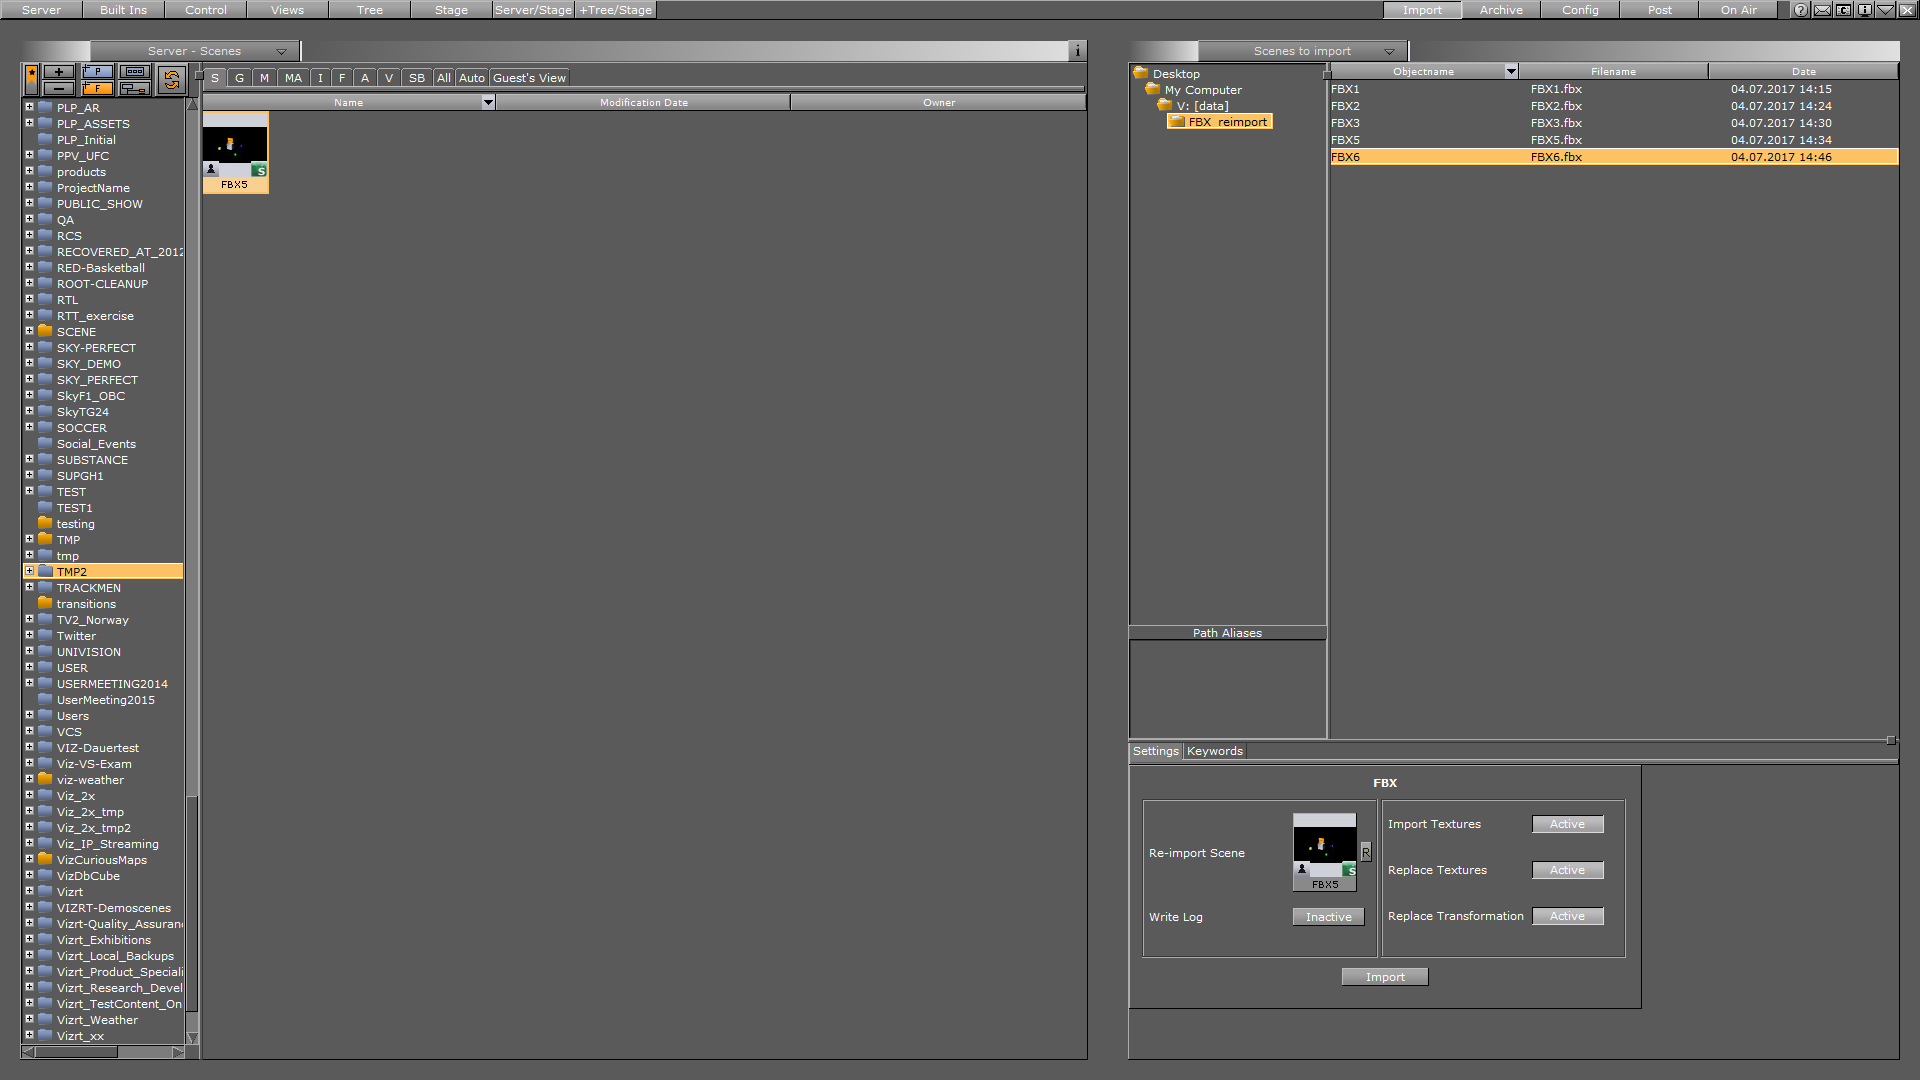Viewport: 1920px width, 1080px height.
Task: Toggle Import Textures to Inactive
Action: [1567, 824]
